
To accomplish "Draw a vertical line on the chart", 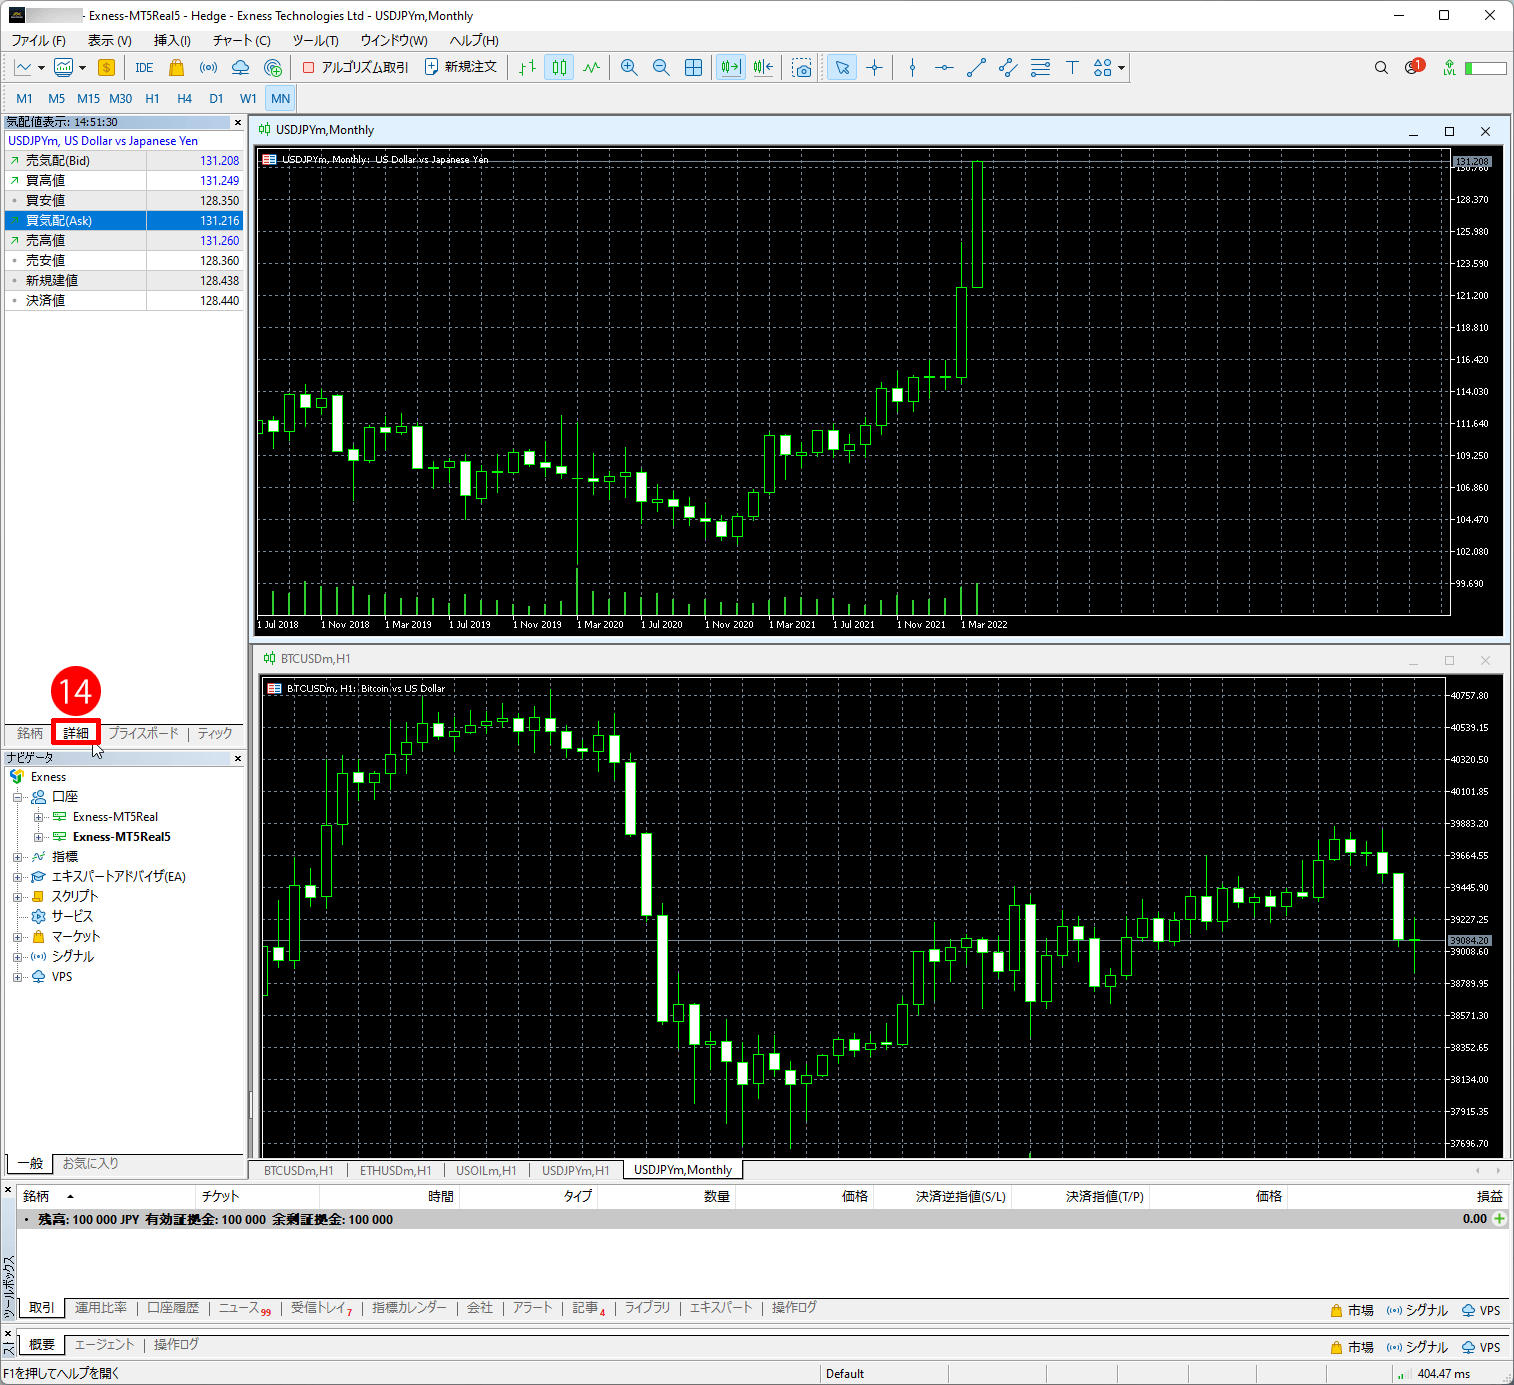I will [x=912, y=68].
